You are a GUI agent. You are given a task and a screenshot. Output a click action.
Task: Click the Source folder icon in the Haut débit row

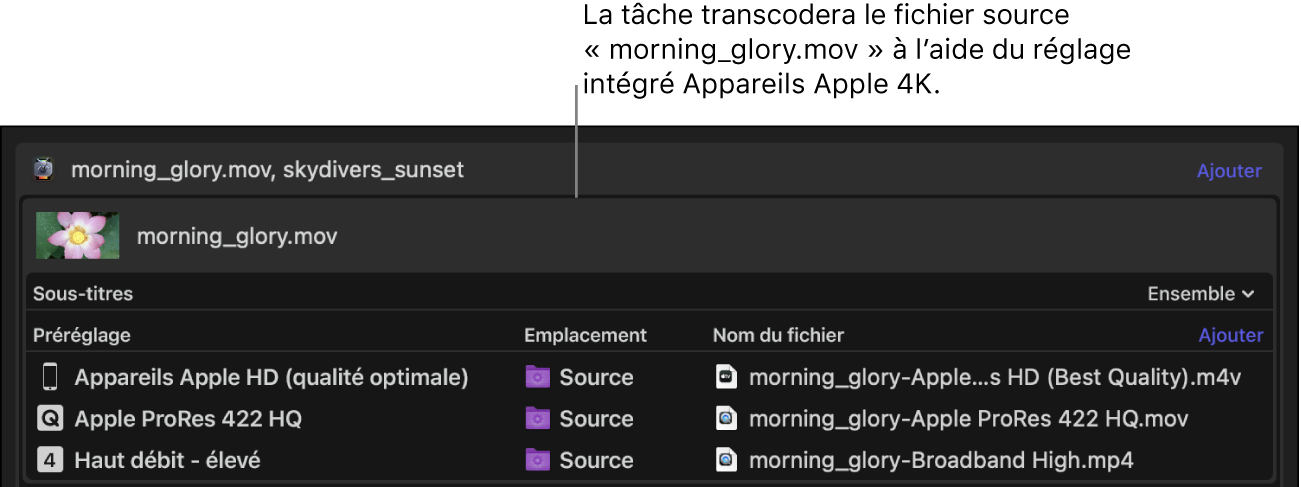click(537, 460)
